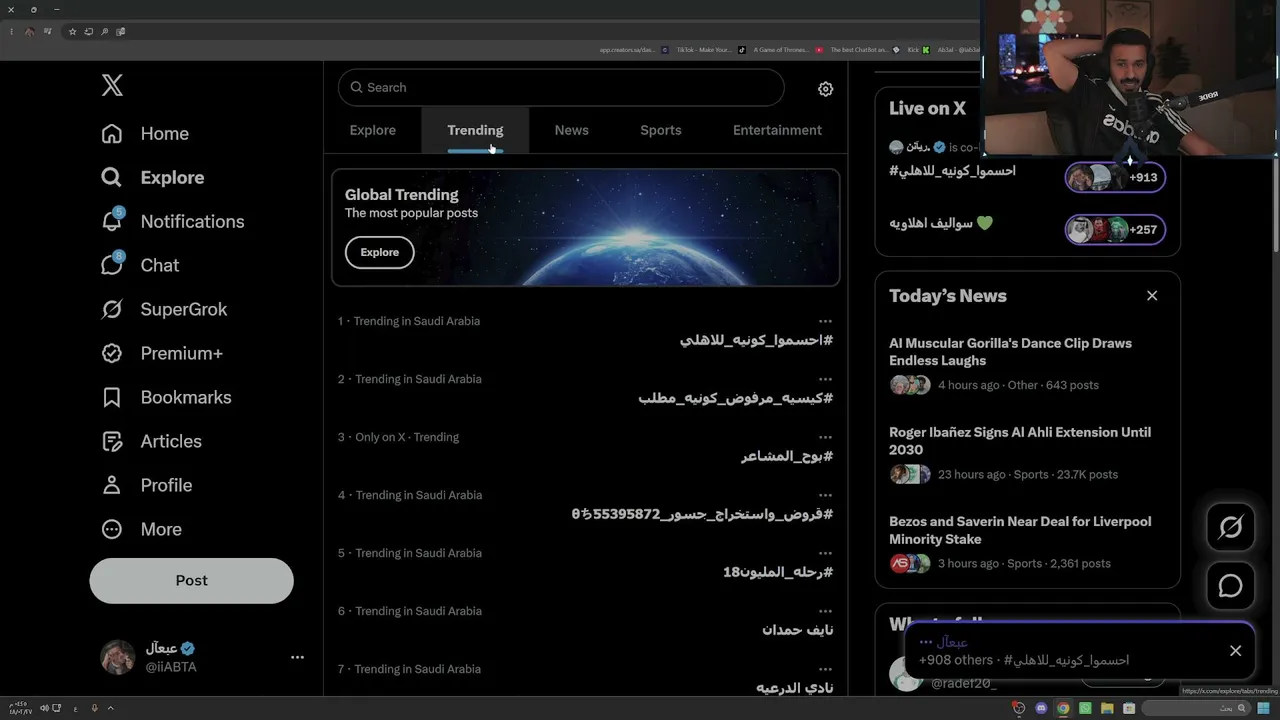Open Chat from the left sidebar

click(140, 265)
